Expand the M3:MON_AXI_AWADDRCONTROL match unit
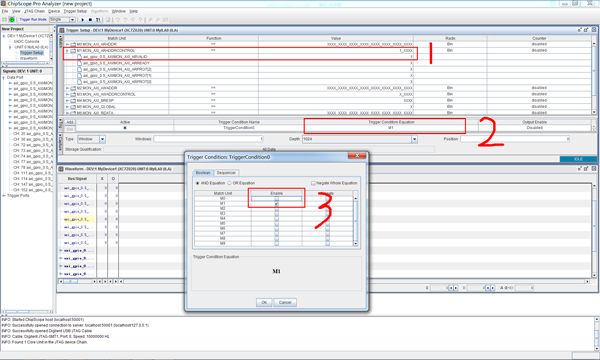 tap(67, 94)
